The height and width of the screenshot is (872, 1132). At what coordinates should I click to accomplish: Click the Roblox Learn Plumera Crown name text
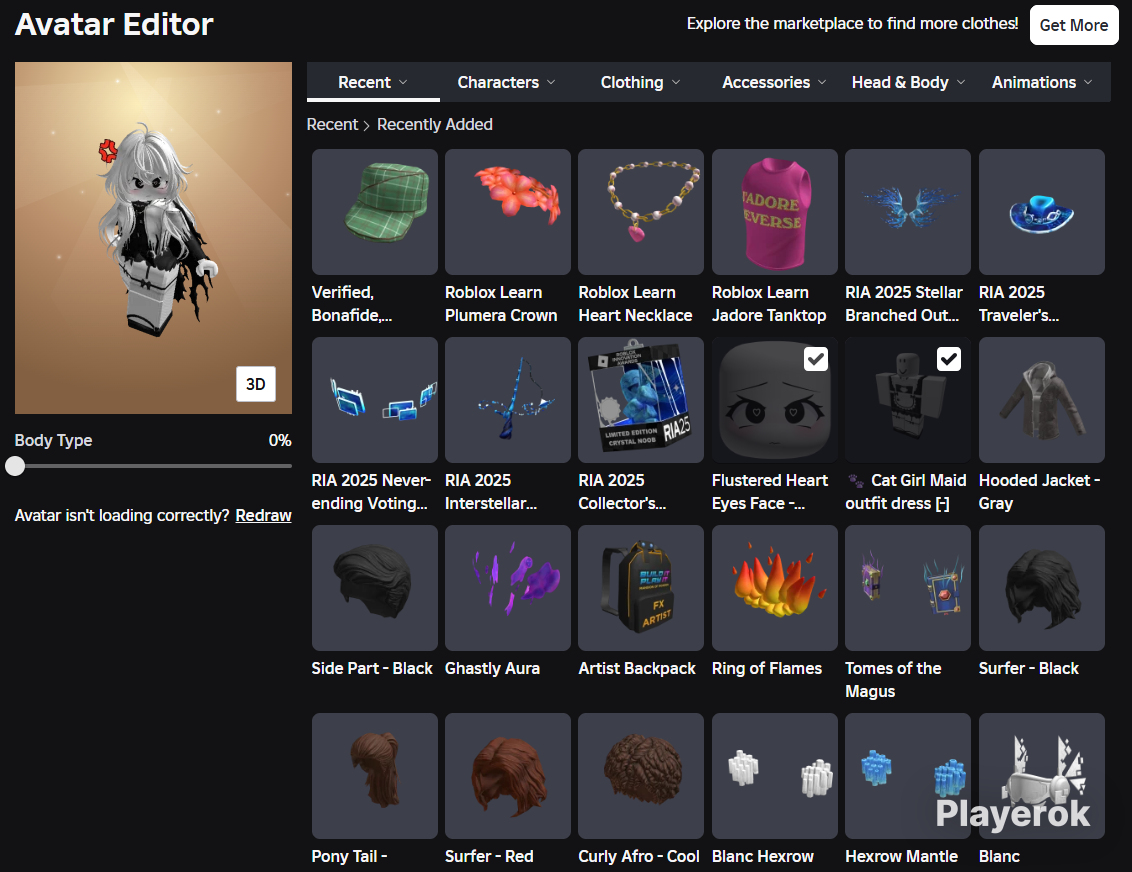point(501,304)
